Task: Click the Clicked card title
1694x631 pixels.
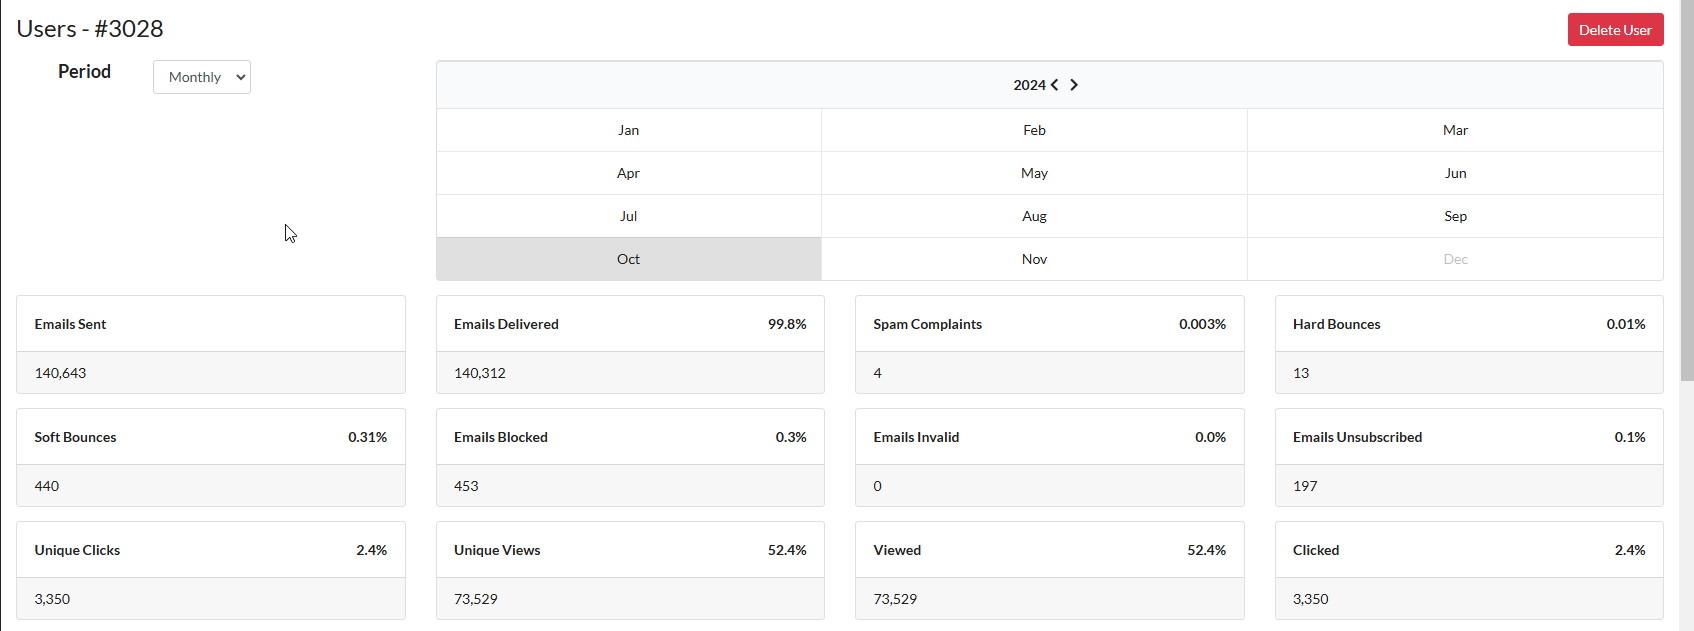Action: [1316, 550]
